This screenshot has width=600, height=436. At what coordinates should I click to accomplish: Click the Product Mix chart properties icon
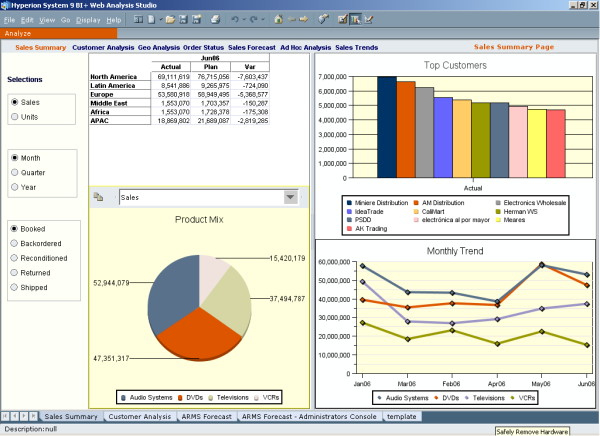(x=98, y=196)
